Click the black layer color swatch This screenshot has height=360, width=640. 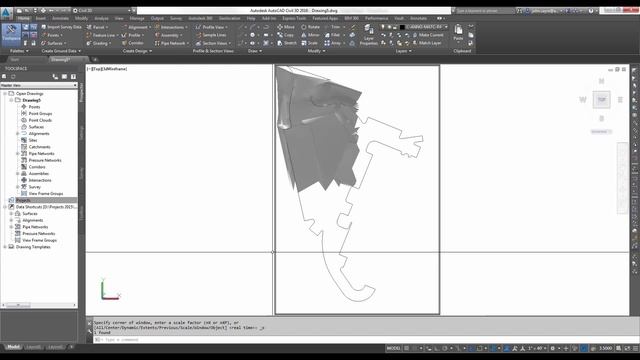pos(402,27)
